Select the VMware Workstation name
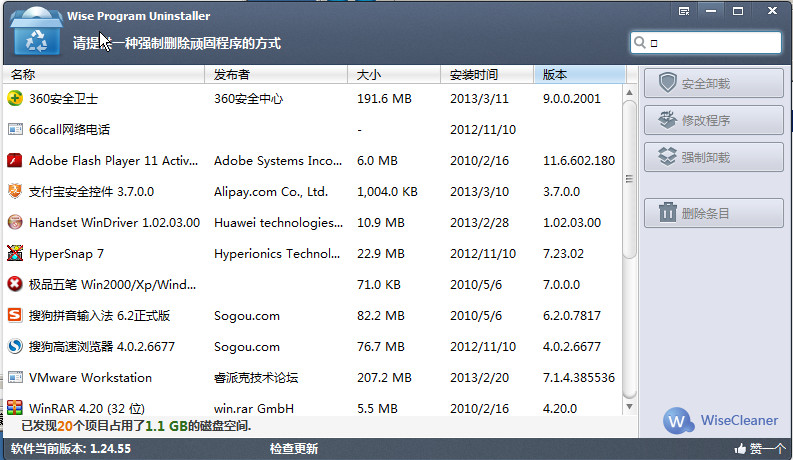The image size is (793, 460). pos(91,378)
